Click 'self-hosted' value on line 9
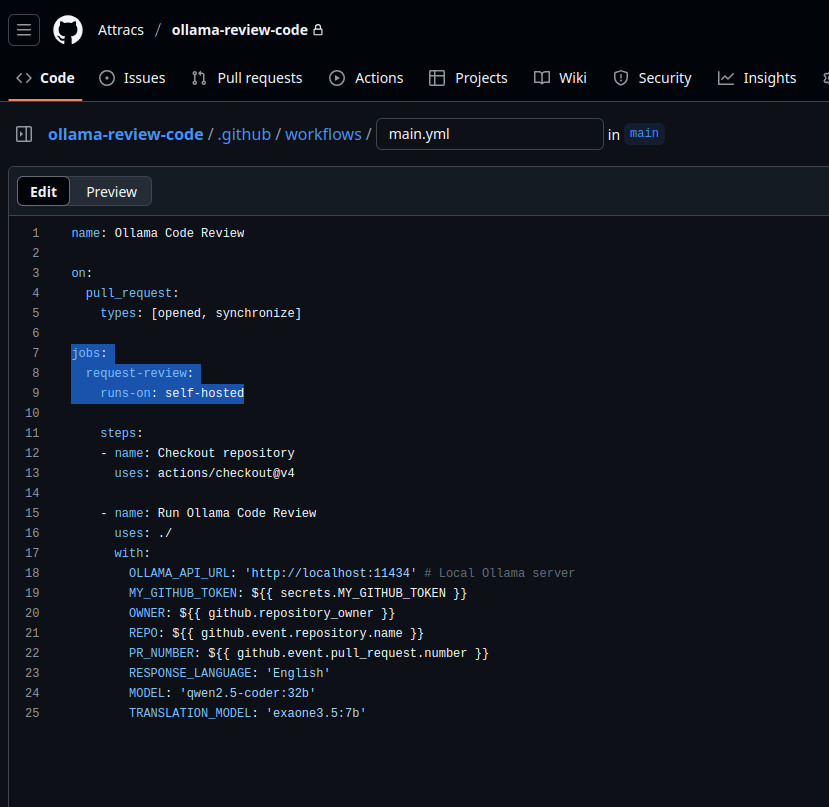Viewport: 829px width, 807px height. [205, 393]
